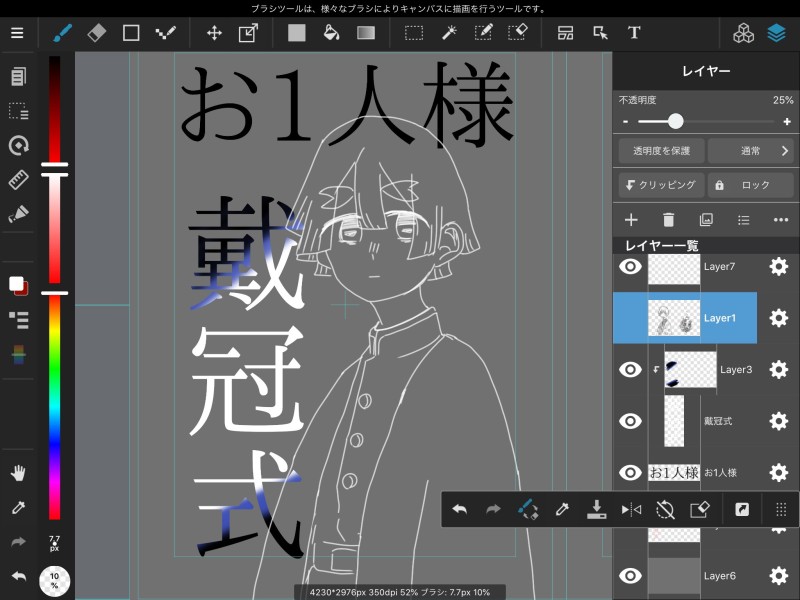Open the page list sidebar icon
The height and width of the screenshot is (600, 800).
[x=18, y=77]
